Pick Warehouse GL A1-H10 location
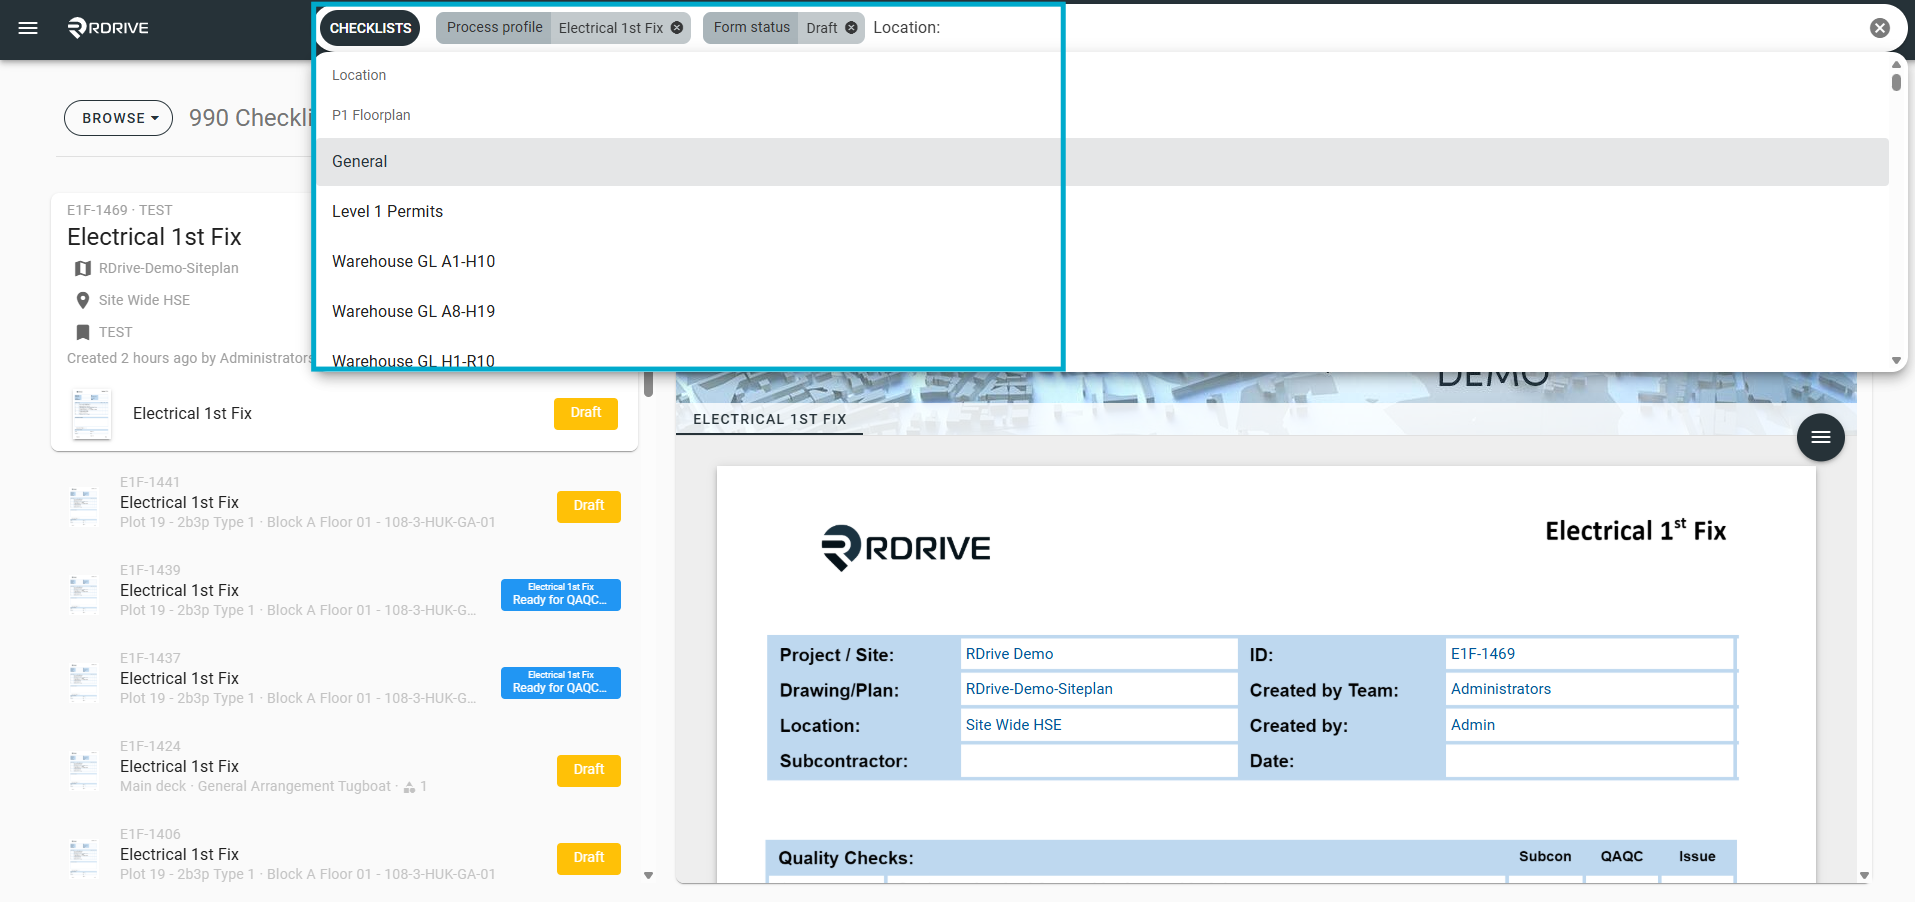Viewport: 1915px width, 902px height. (x=1102, y=262)
